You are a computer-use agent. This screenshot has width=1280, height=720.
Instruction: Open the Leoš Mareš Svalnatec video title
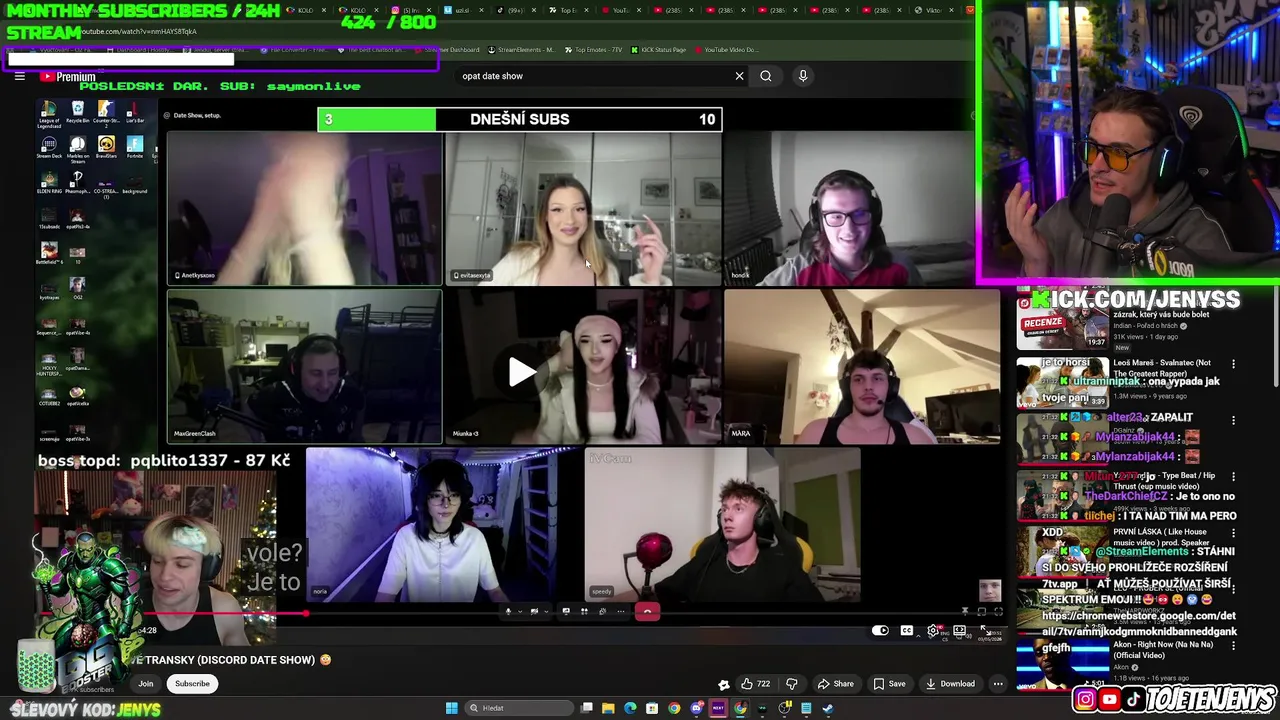(x=1162, y=368)
